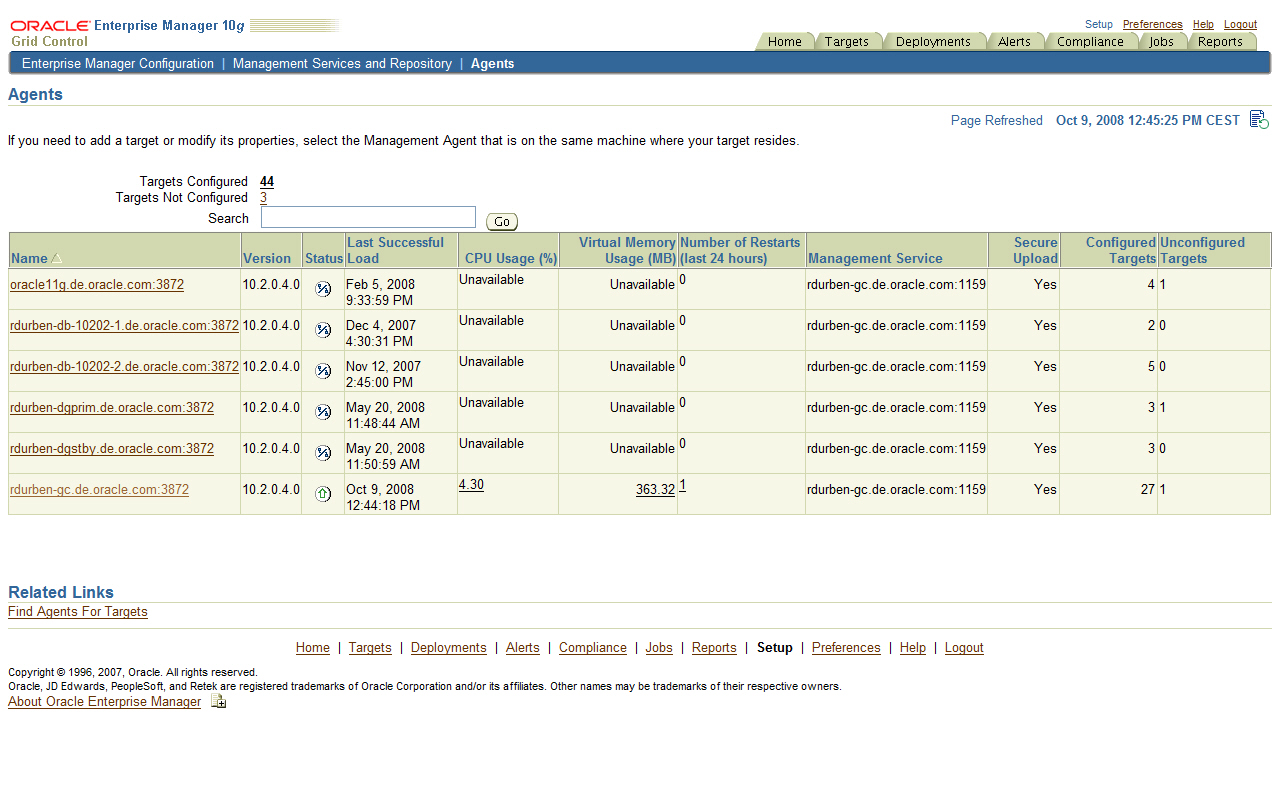Image resolution: width=1280 pixels, height=799 pixels.
Task: Open the Deployments tab
Action: [933, 42]
